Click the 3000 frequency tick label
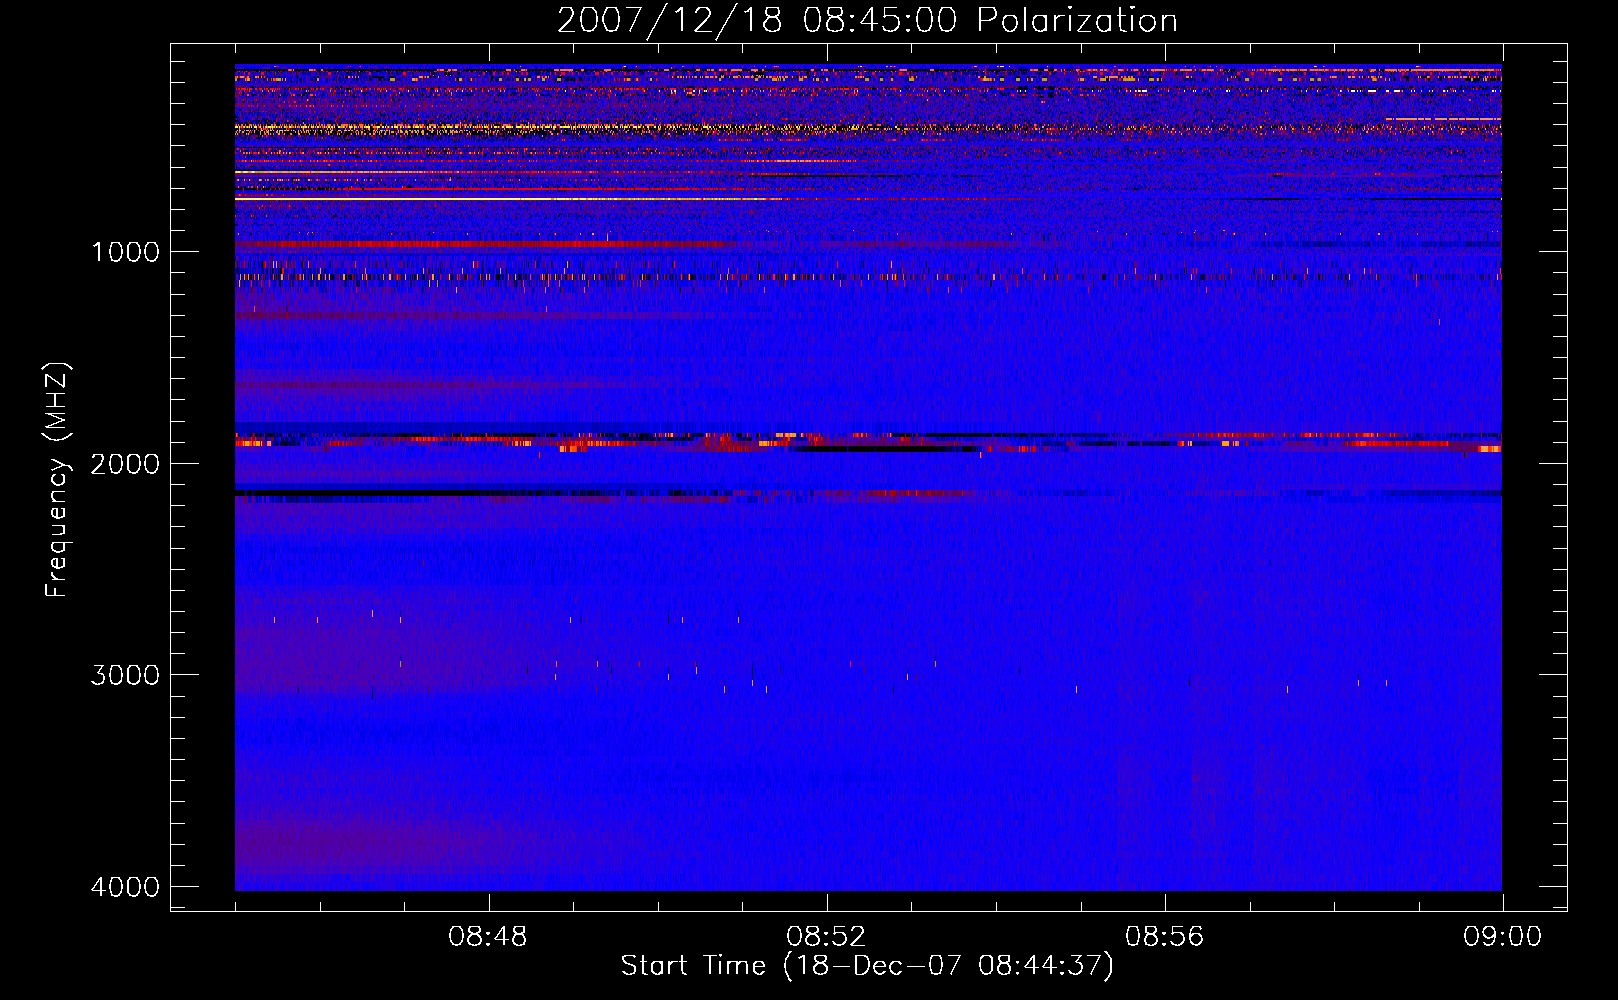This screenshot has width=1618, height=1000. (125, 675)
